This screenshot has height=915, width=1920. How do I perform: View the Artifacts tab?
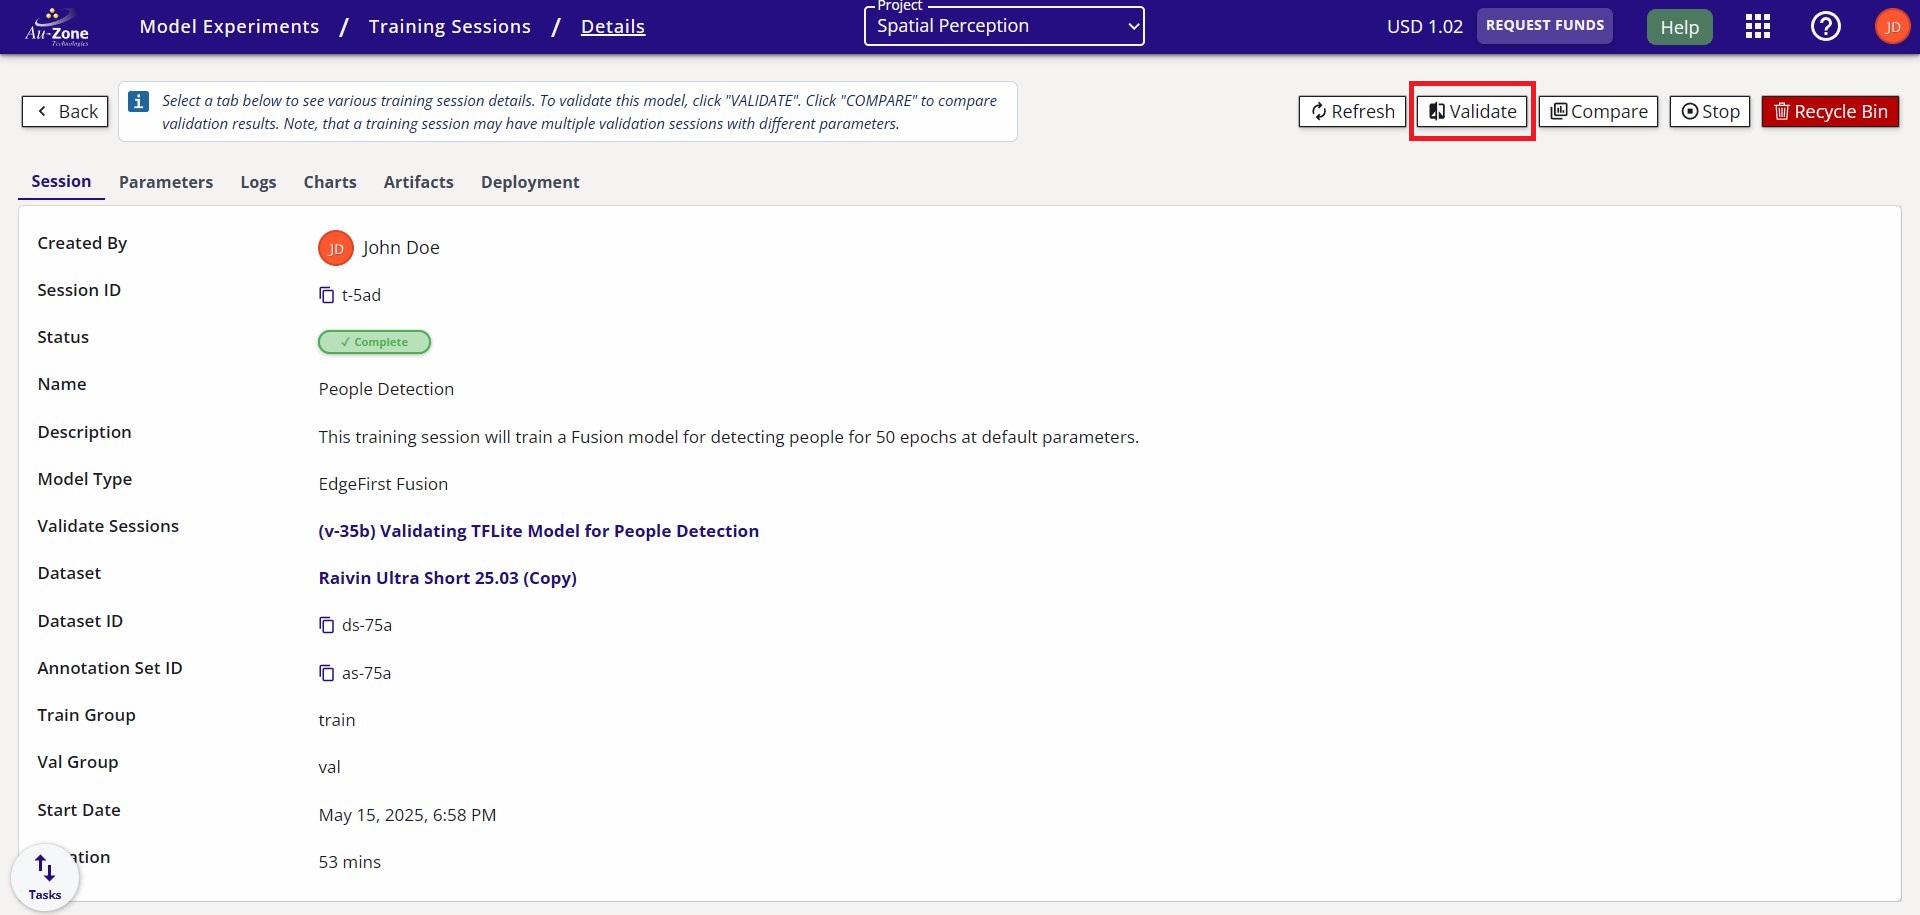[x=418, y=182]
